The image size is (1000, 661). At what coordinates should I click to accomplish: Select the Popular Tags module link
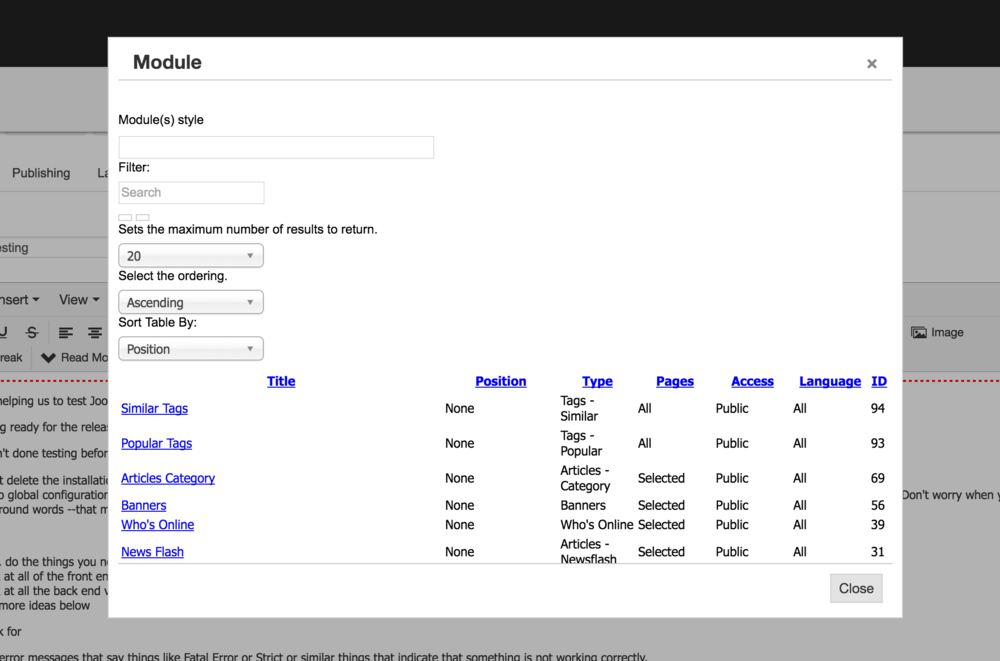click(x=156, y=443)
